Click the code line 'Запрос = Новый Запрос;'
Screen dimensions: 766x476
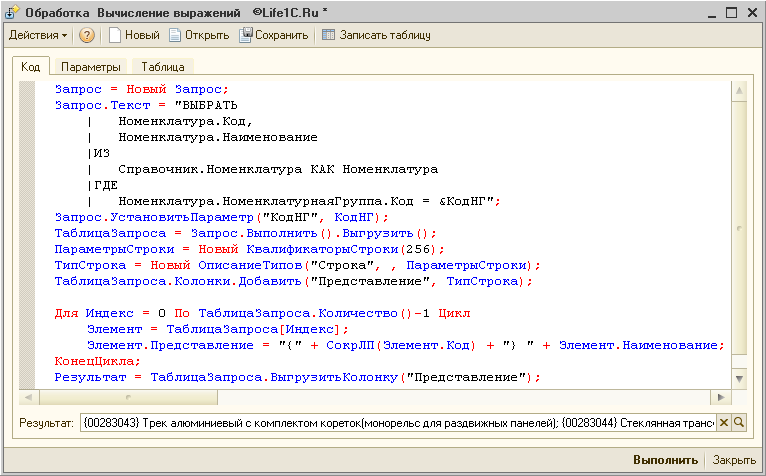tap(141, 89)
